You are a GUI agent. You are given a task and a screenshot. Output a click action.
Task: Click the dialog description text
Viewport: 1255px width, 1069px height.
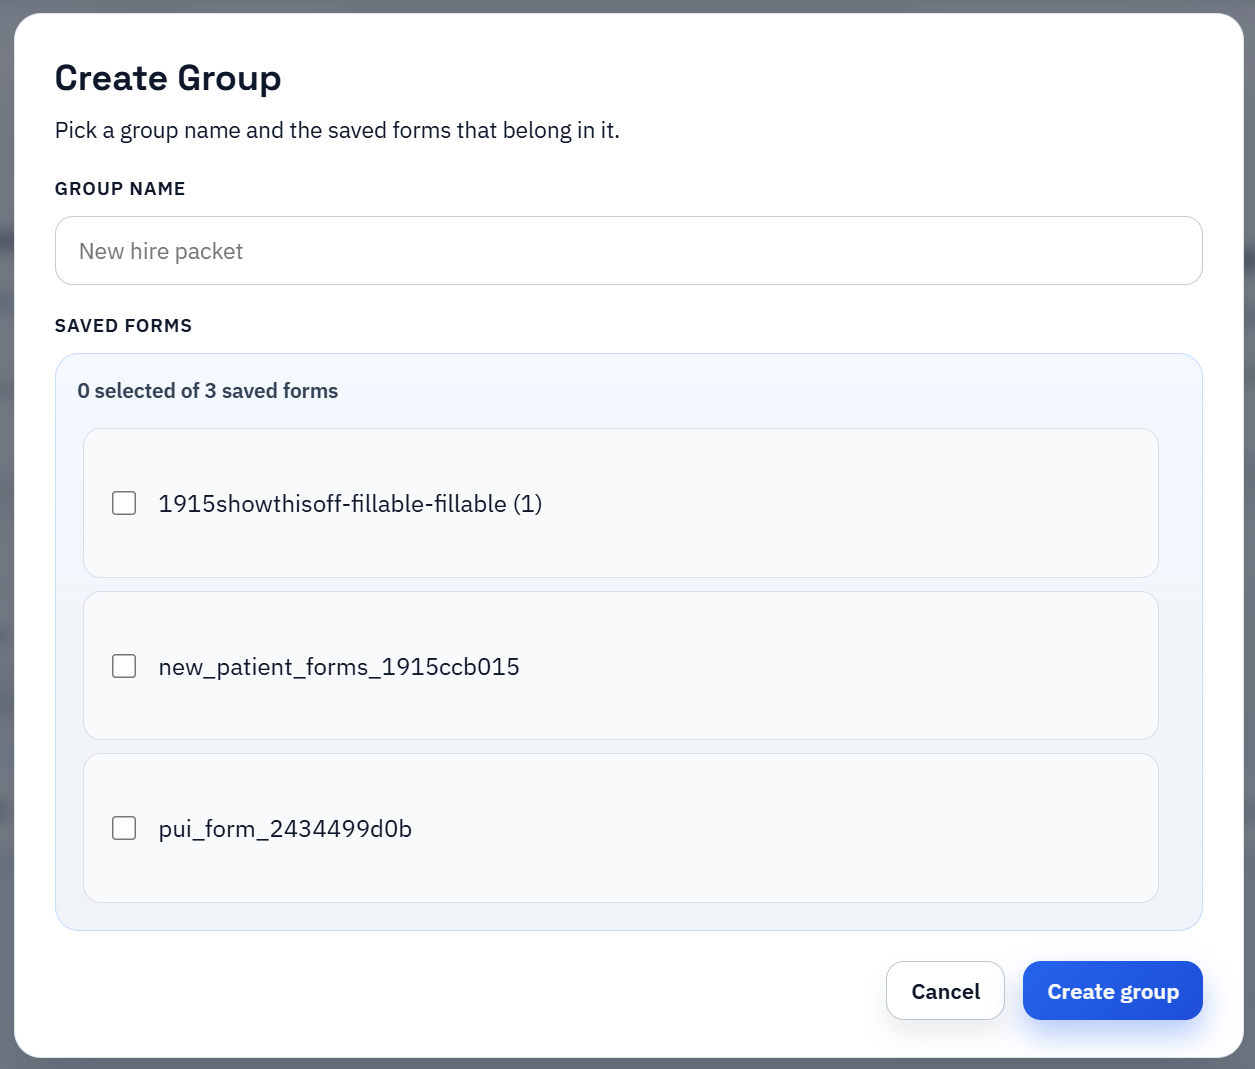click(x=337, y=130)
